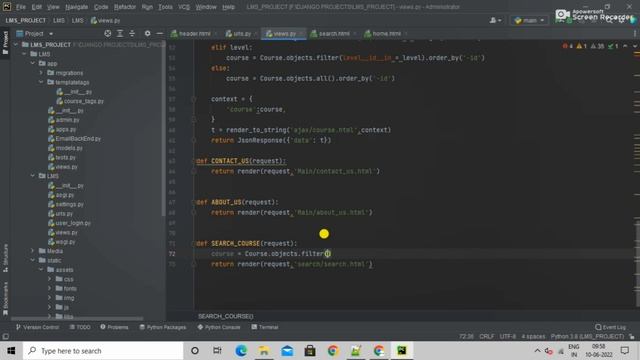Click the error count indicator in editor

(568, 46)
